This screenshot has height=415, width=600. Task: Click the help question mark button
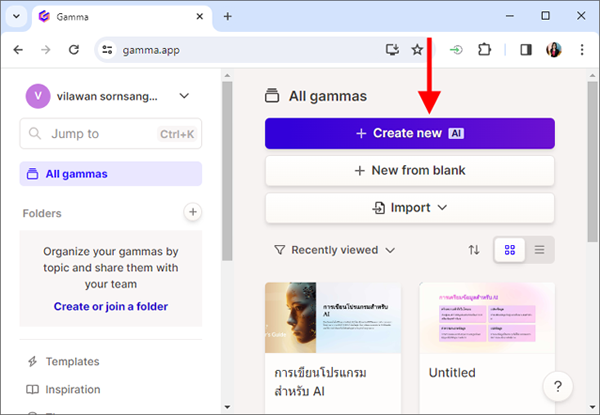coord(558,386)
